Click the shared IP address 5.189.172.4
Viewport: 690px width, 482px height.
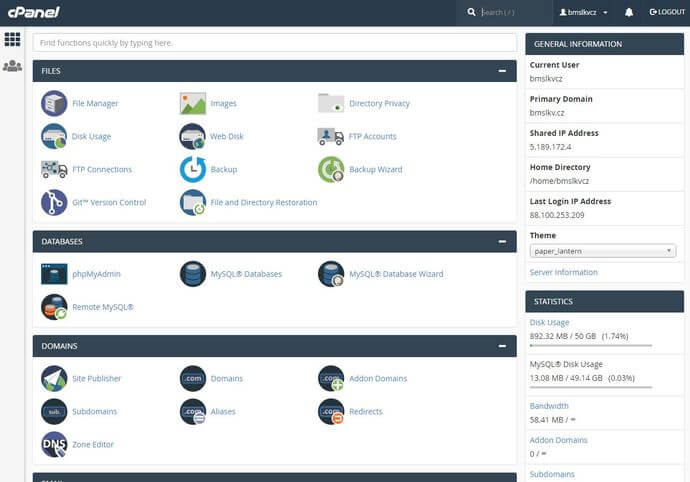[551, 147]
